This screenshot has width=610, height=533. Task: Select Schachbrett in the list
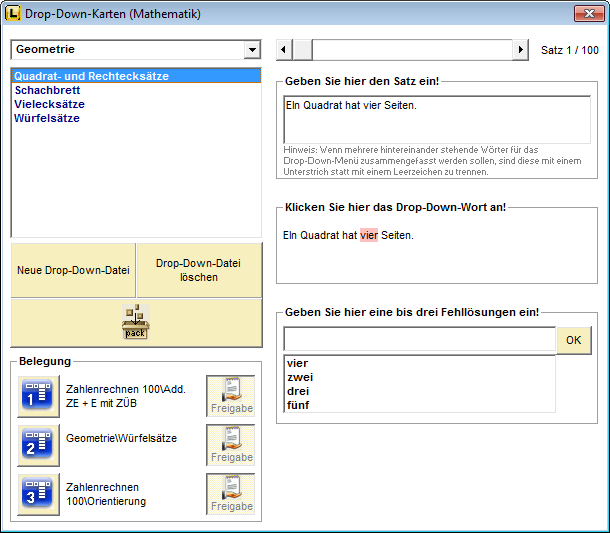pos(48,90)
